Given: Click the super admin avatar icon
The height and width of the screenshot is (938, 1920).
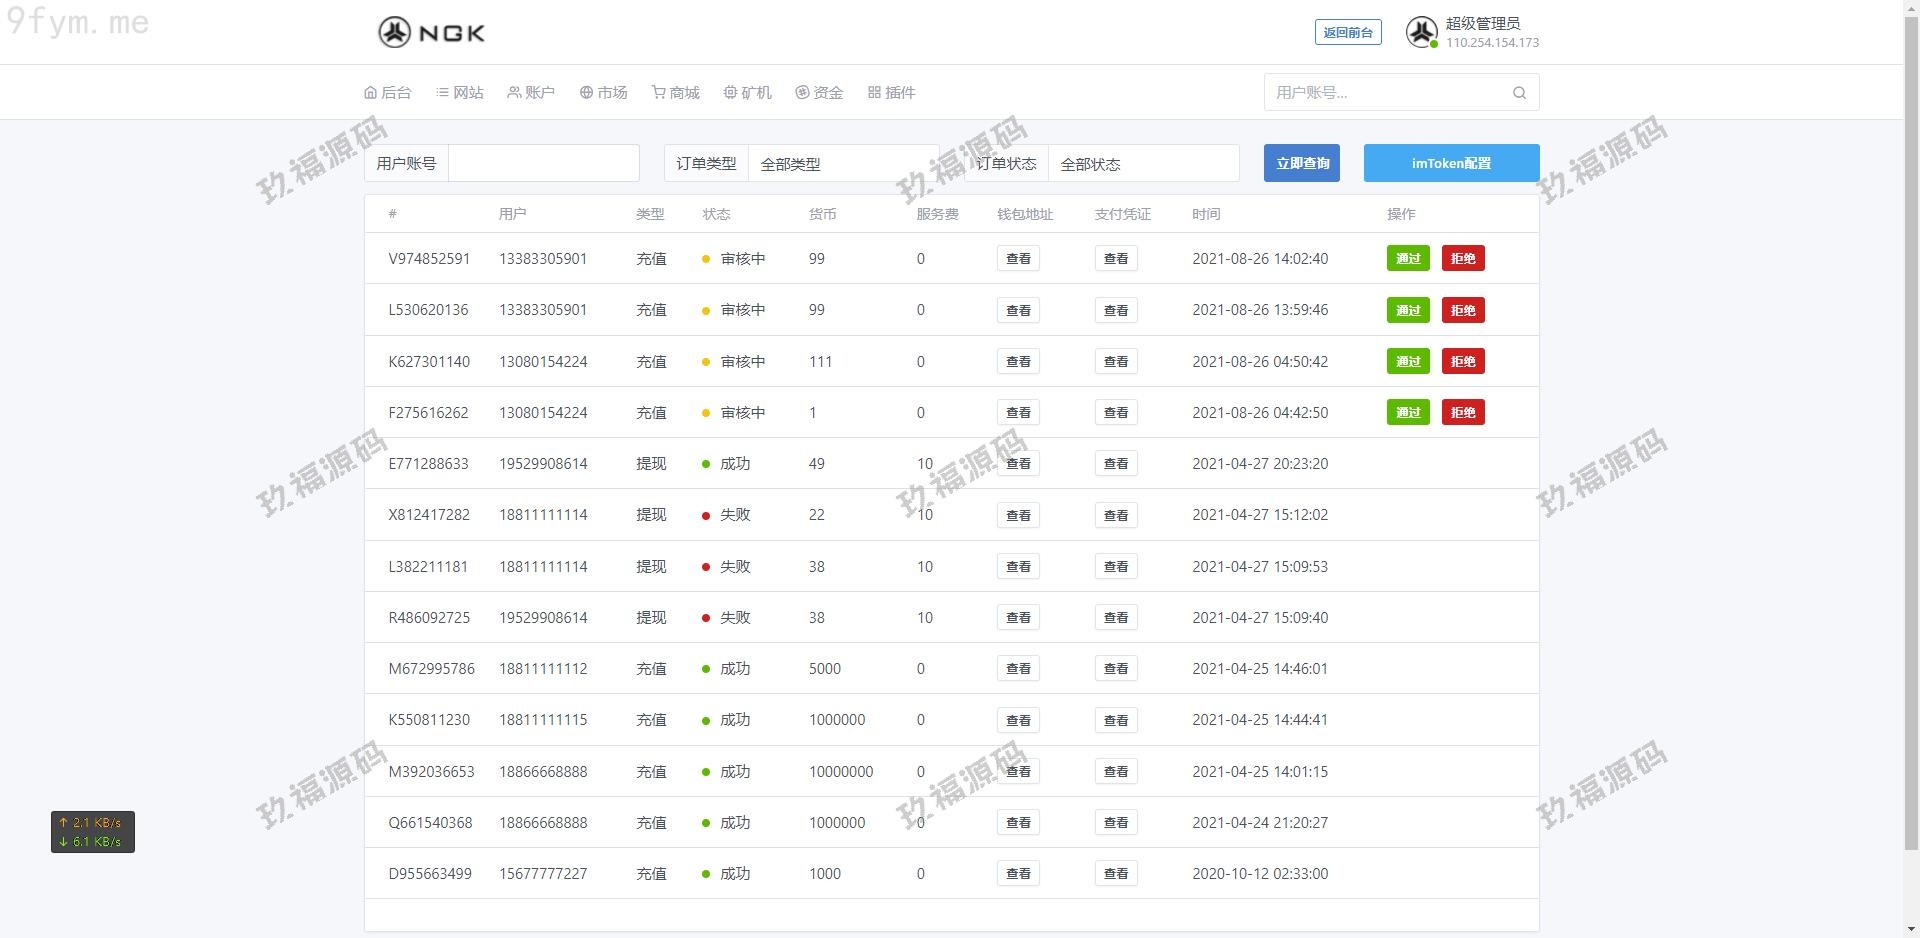Looking at the screenshot, I should (x=1421, y=32).
